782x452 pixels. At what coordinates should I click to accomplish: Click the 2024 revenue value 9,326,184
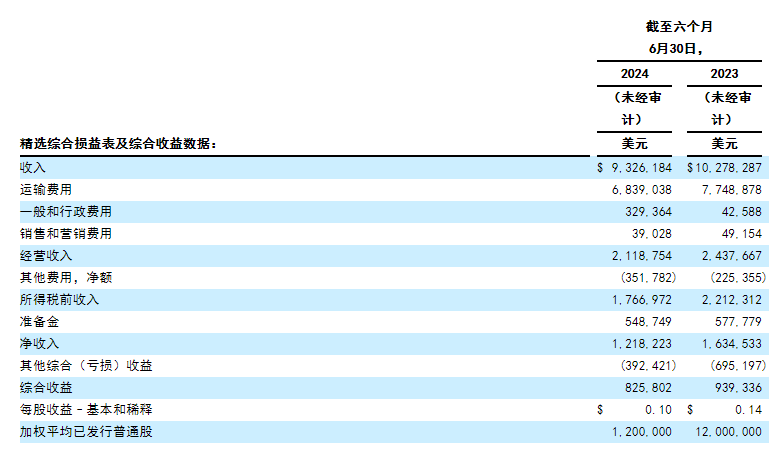(641, 167)
